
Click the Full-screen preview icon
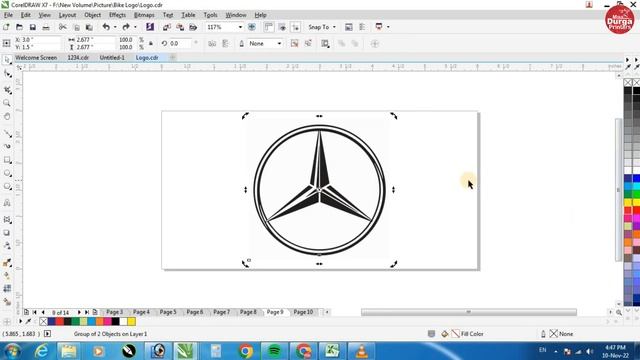coord(252,27)
